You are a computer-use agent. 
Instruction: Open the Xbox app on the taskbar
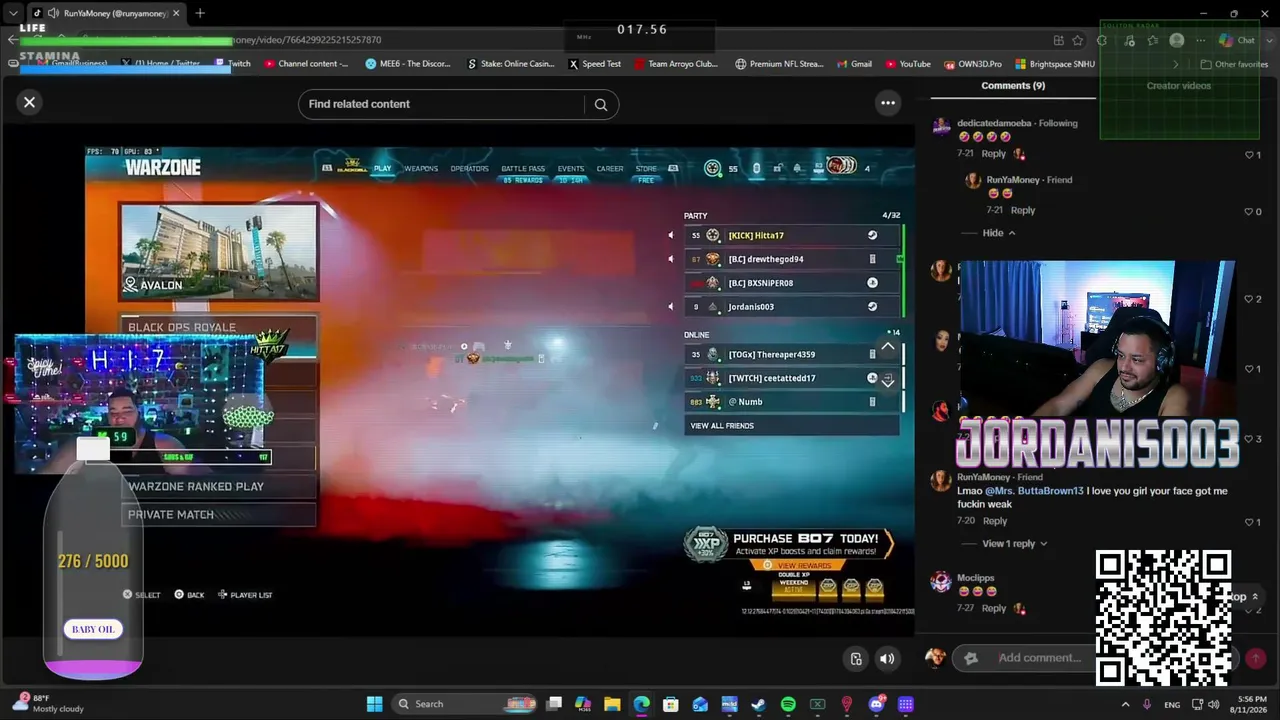817,704
